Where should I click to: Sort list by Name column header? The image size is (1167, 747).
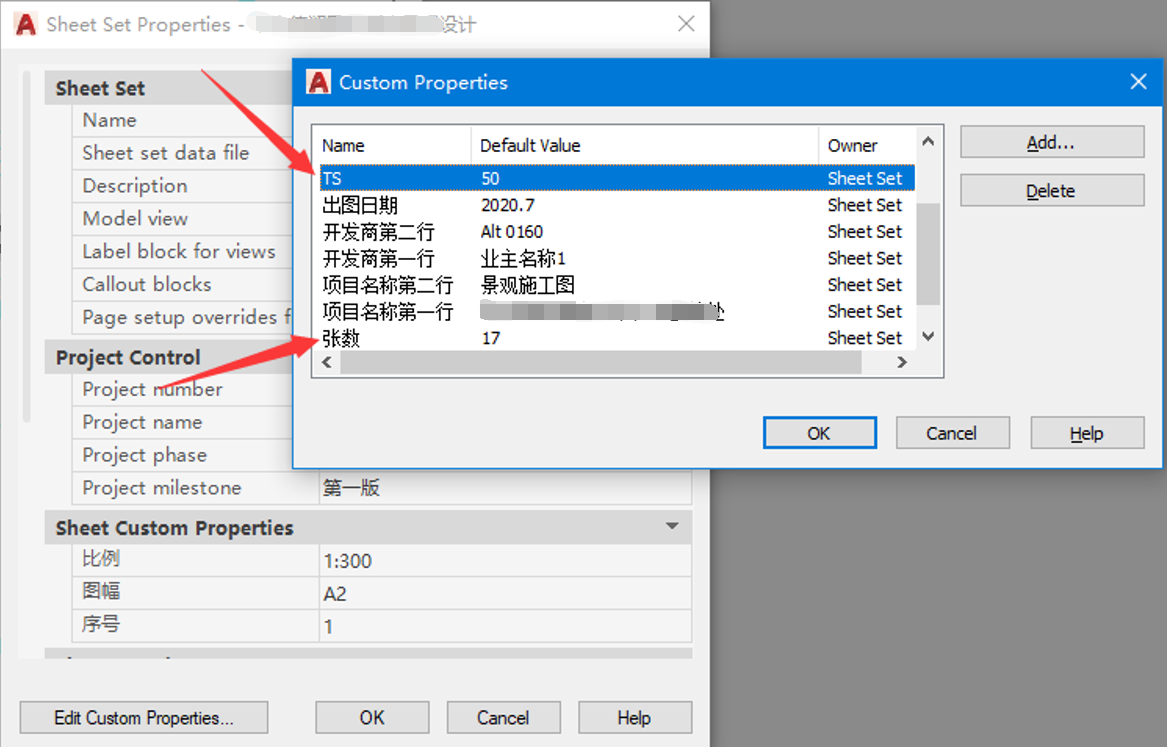click(x=390, y=146)
